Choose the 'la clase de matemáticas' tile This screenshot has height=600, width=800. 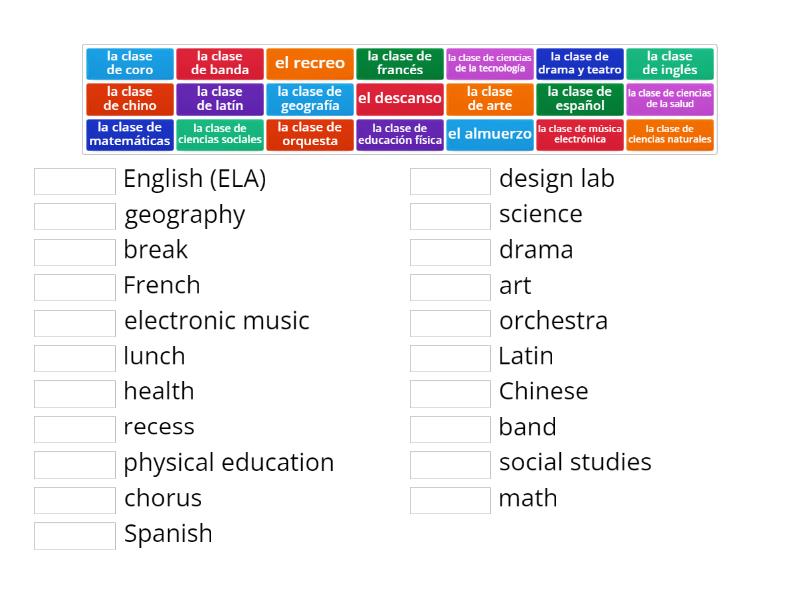[x=128, y=133]
